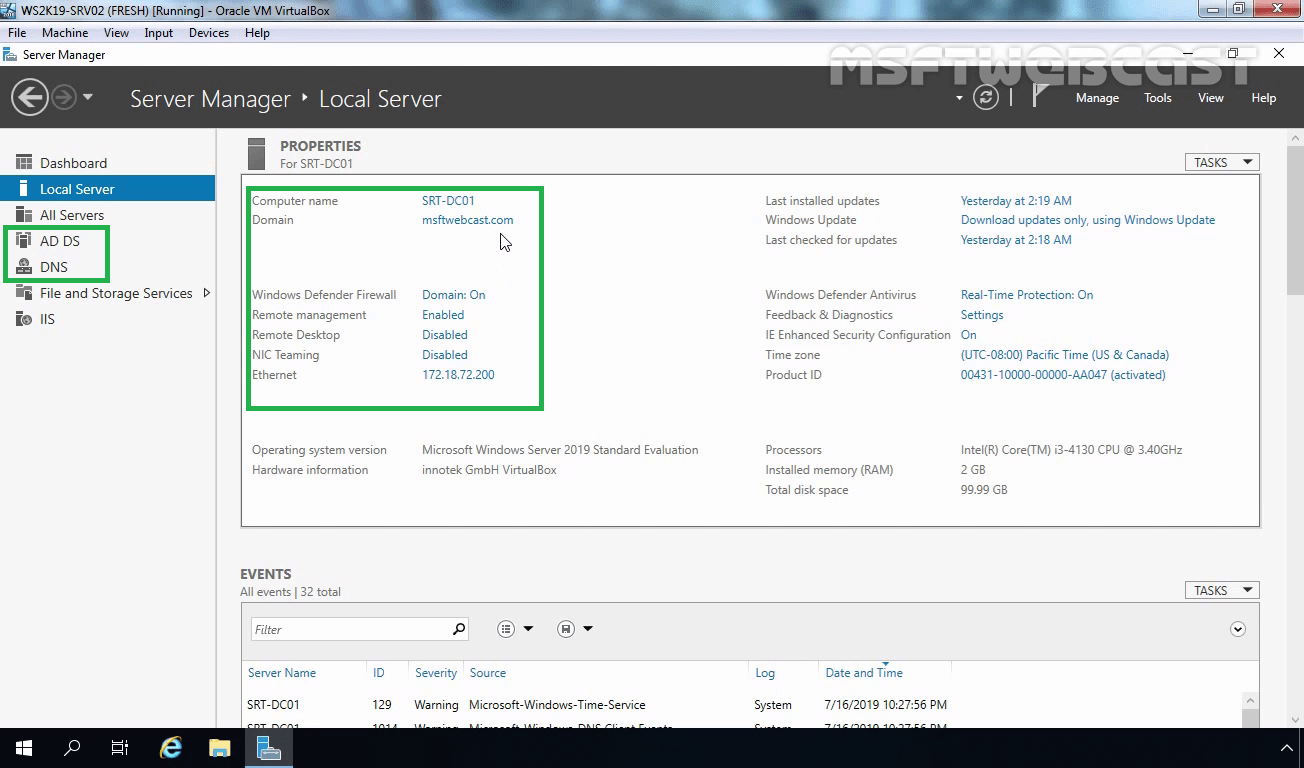Click the IIS role icon

pos(24,318)
